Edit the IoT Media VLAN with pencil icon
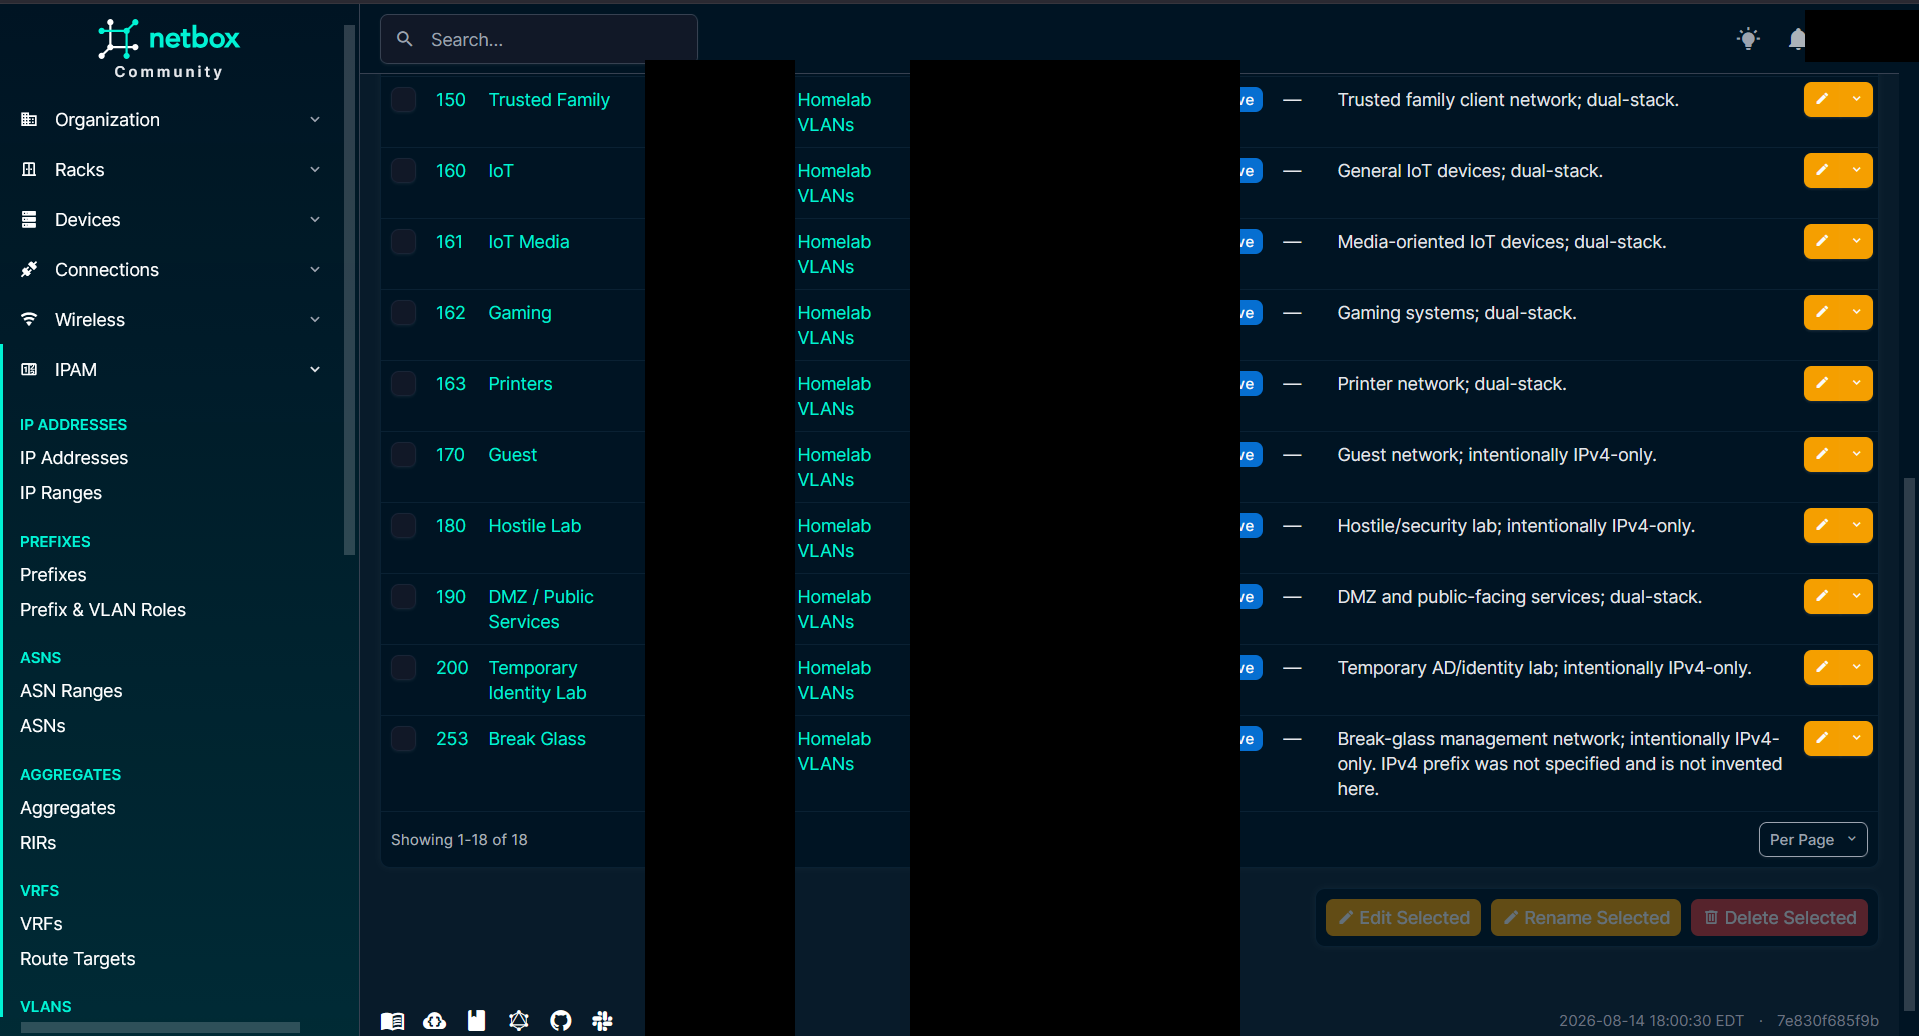 (x=1822, y=241)
